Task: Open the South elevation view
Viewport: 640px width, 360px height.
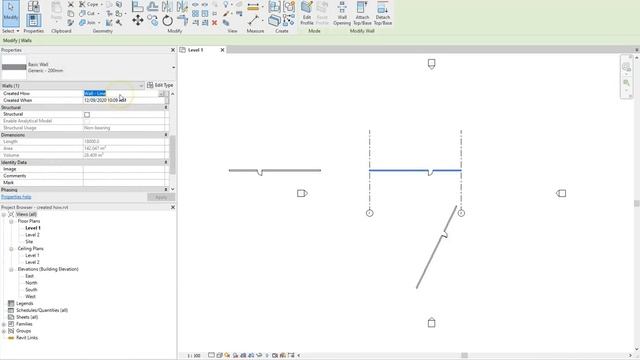Action: click(31, 290)
